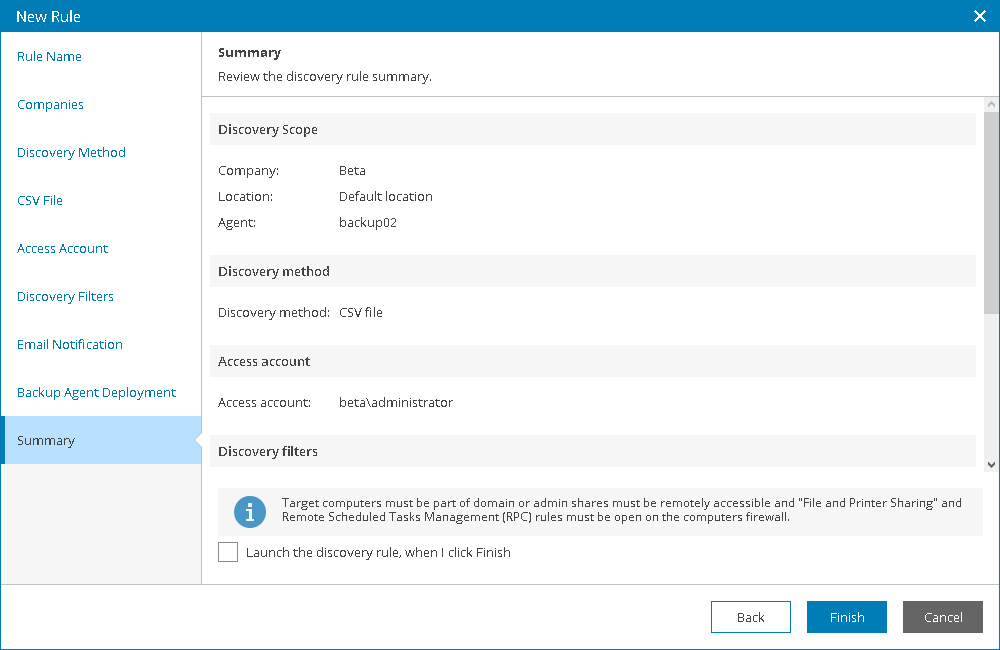Click company value Beta

tap(352, 170)
